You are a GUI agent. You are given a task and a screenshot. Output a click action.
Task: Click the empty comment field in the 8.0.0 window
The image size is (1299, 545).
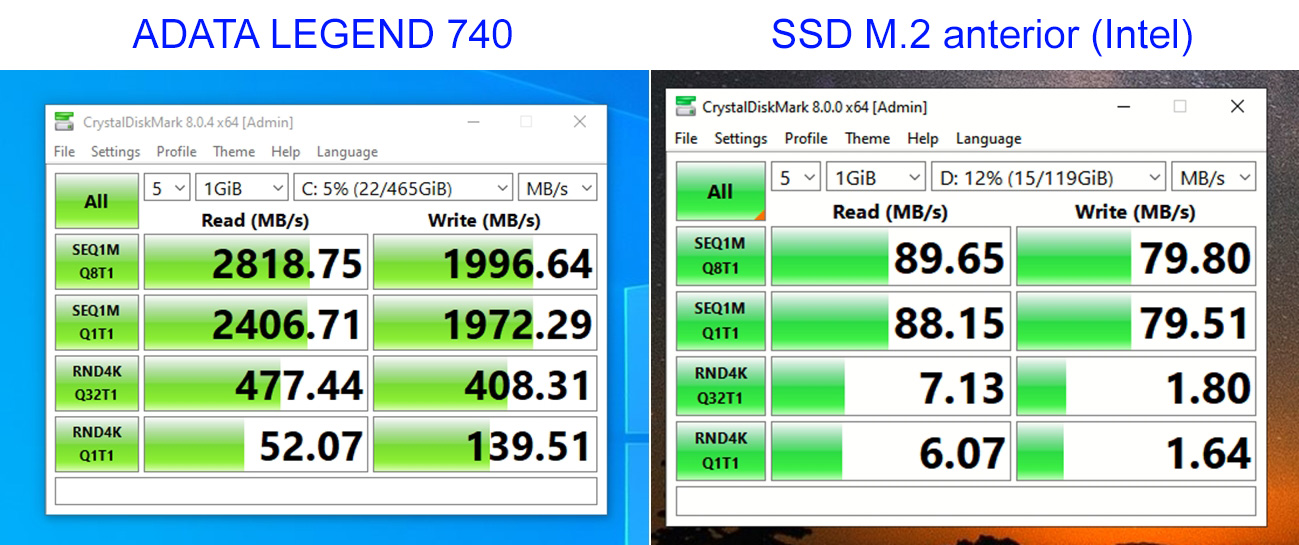(x=965, y=500)
